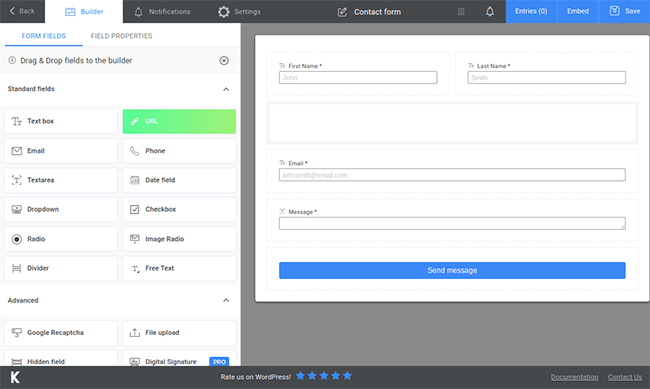Select the Free Text field

click(x=179, y=268)
